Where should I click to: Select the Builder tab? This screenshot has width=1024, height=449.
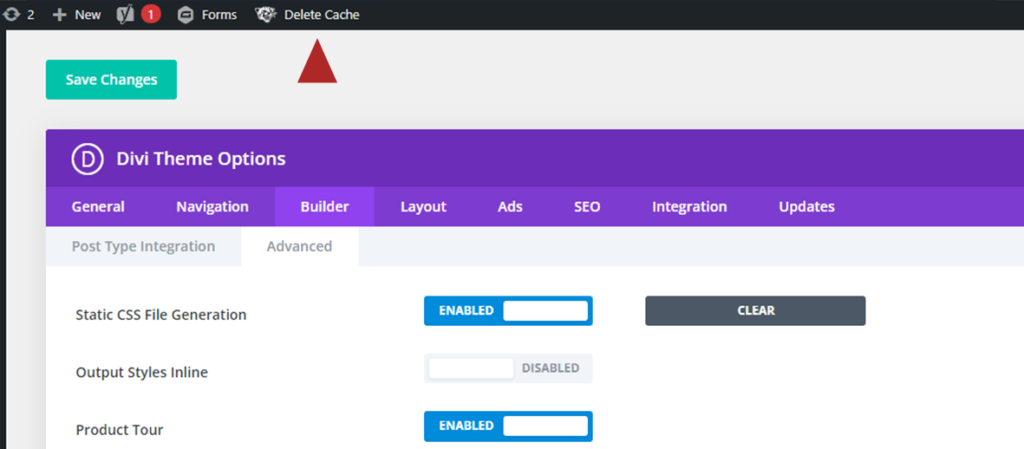point(325,207)
